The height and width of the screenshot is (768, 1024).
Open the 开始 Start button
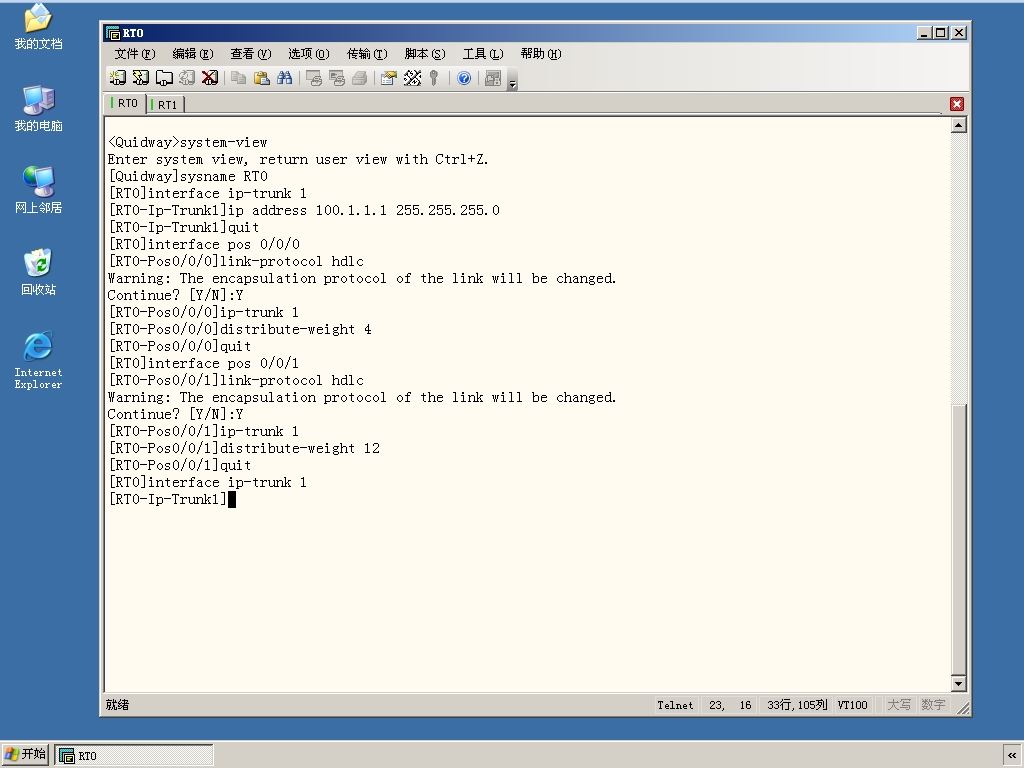(25, 754)
